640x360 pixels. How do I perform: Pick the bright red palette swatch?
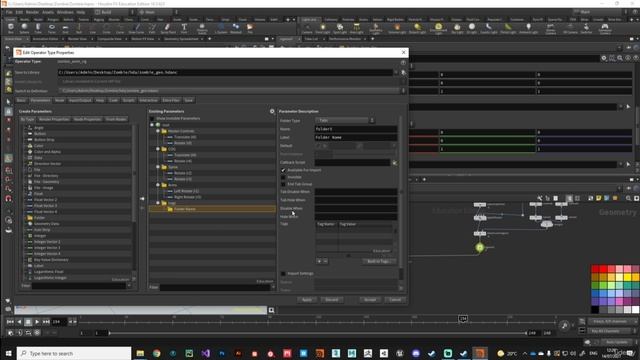(x=603, y=269)
